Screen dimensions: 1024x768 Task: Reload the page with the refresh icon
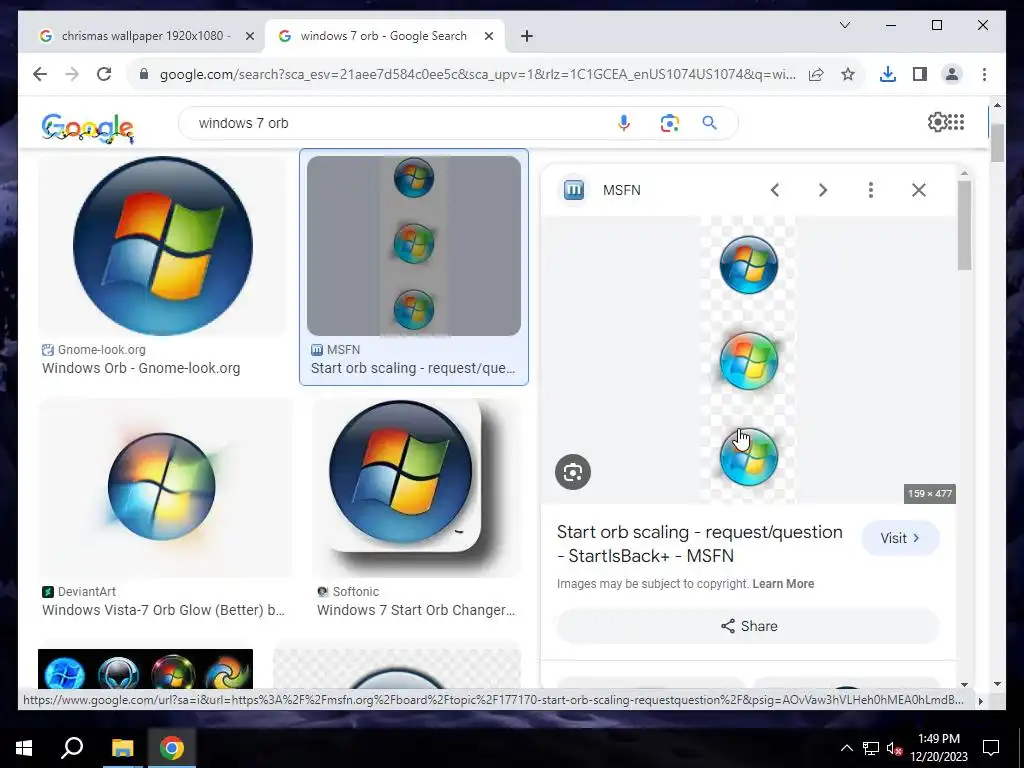(104, 74)
